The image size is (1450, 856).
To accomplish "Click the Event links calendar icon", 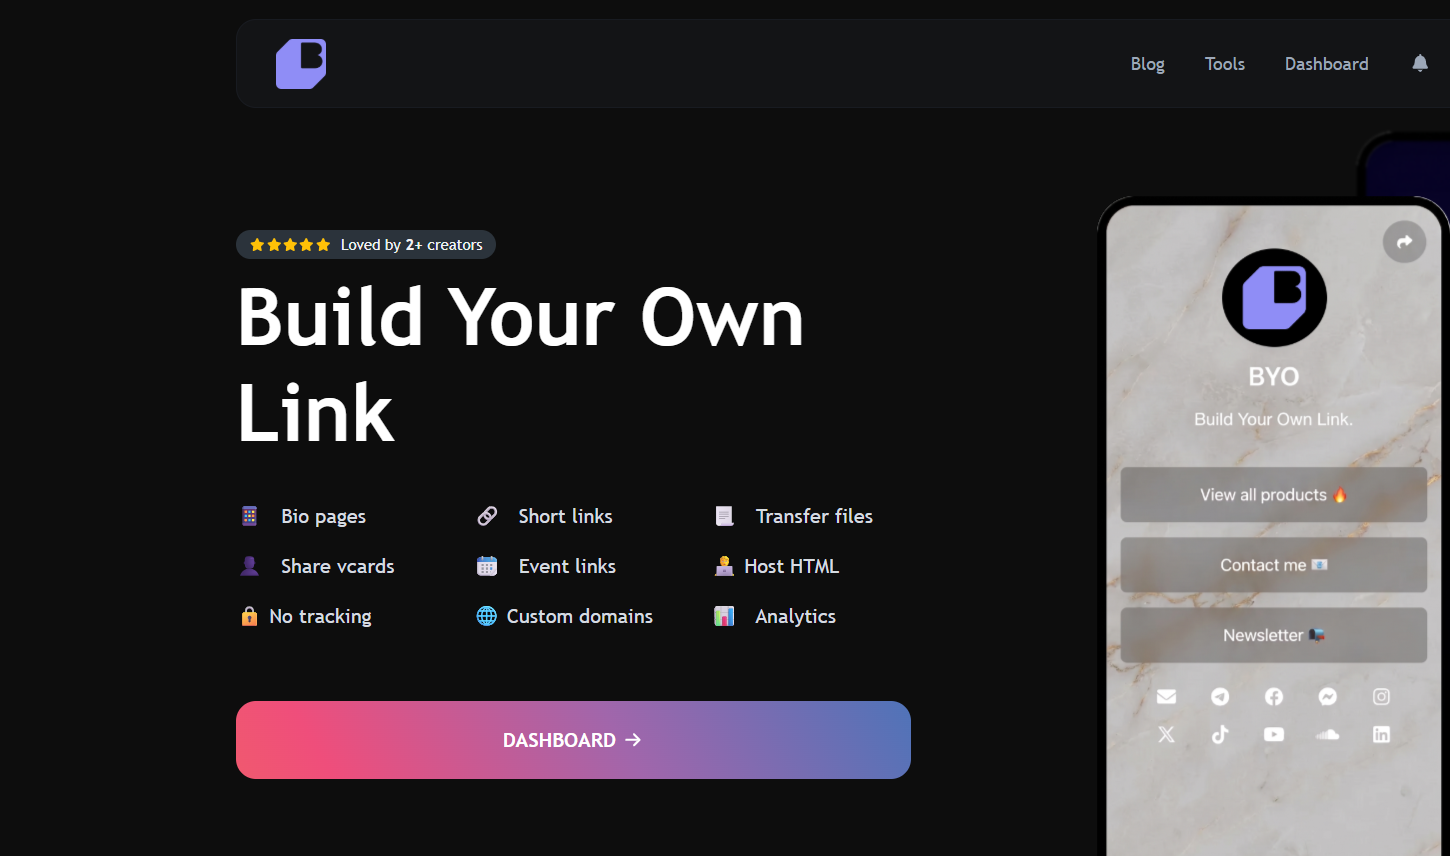I will [x=487, y=566].
